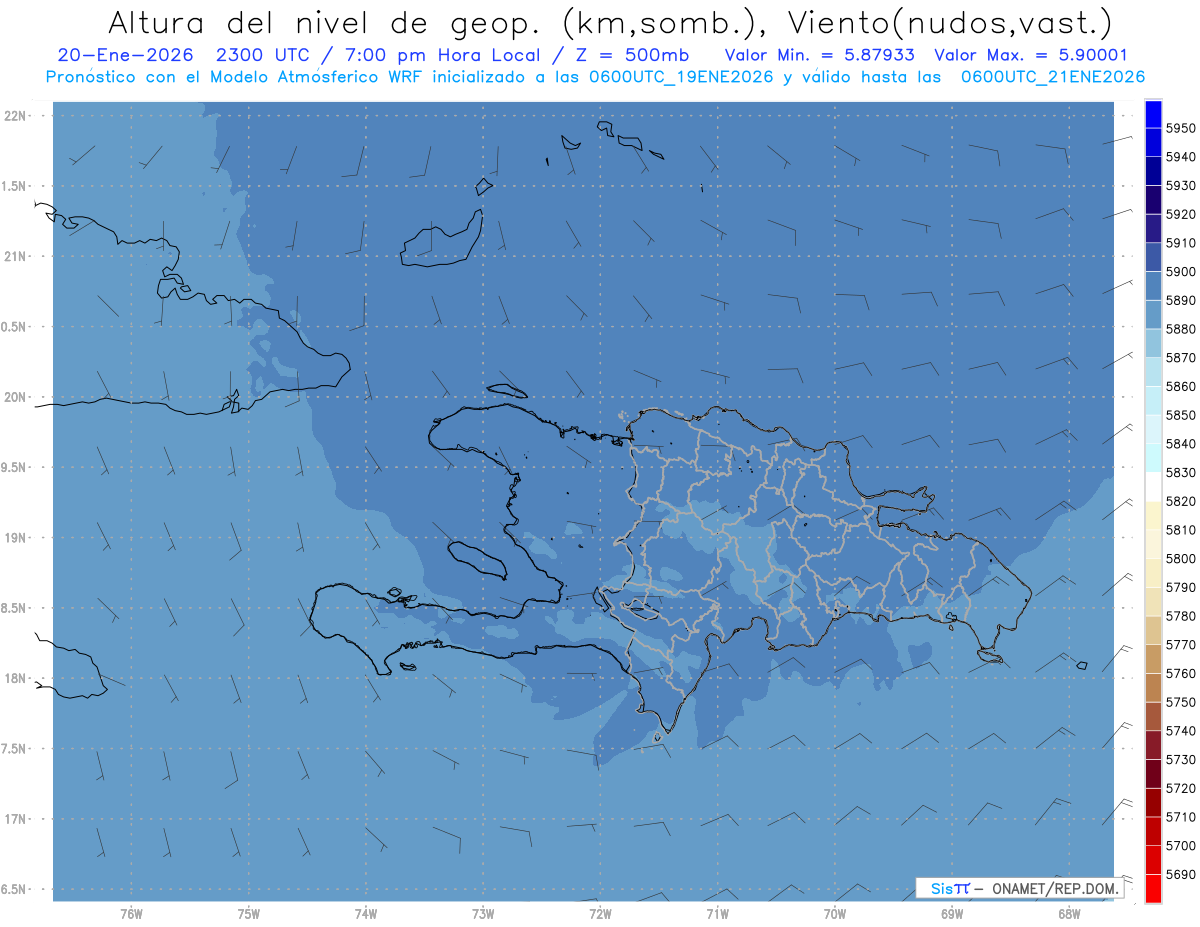Viewport: 1200px width, 927px height.
Task: Pick the white swatch between 5820 and 5830
Action: (x=1153, y=486)
